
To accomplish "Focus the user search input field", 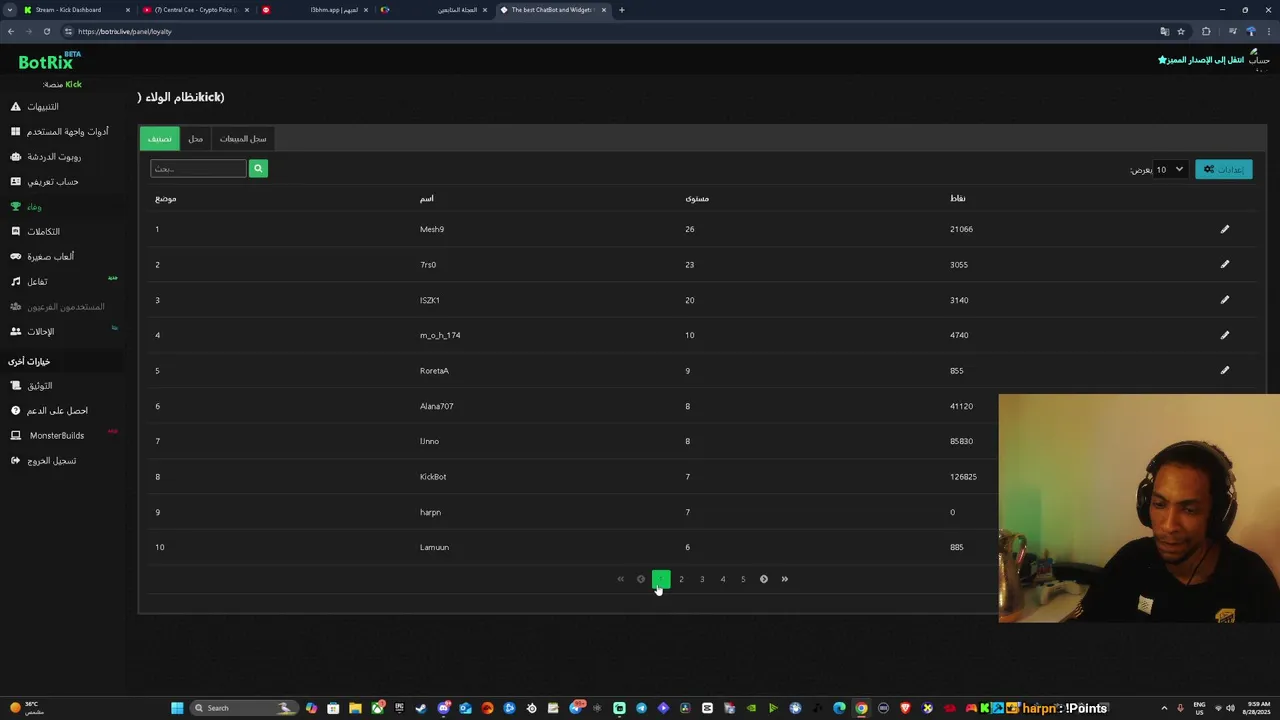I will click(198, 168).
